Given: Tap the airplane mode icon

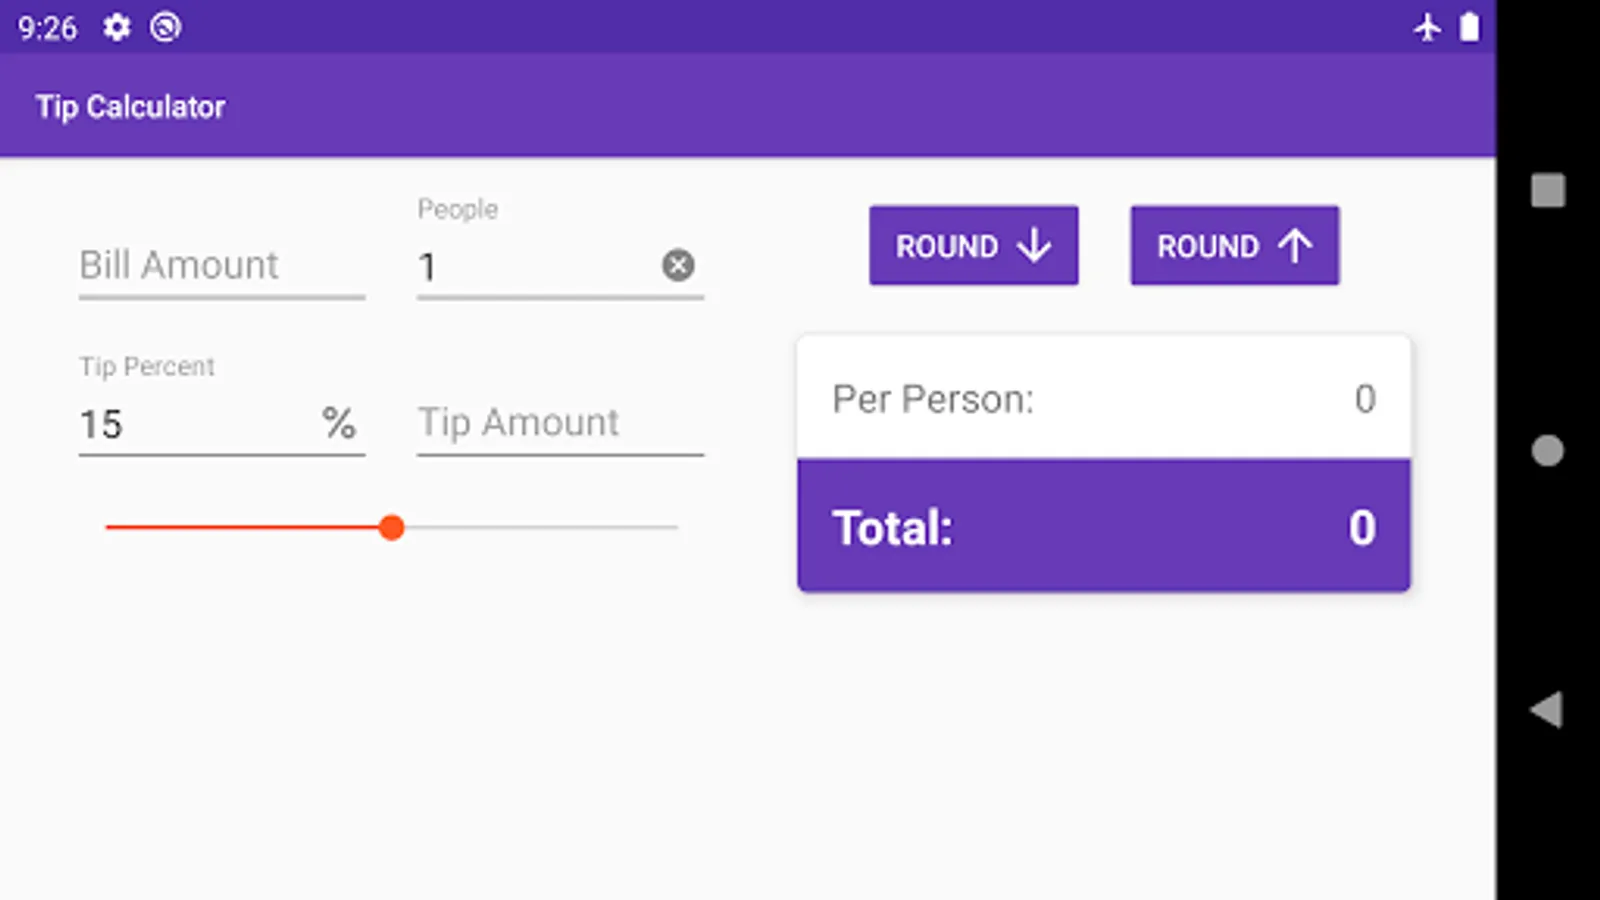Looking at the screenshot, I should (x=1427, y=27).
